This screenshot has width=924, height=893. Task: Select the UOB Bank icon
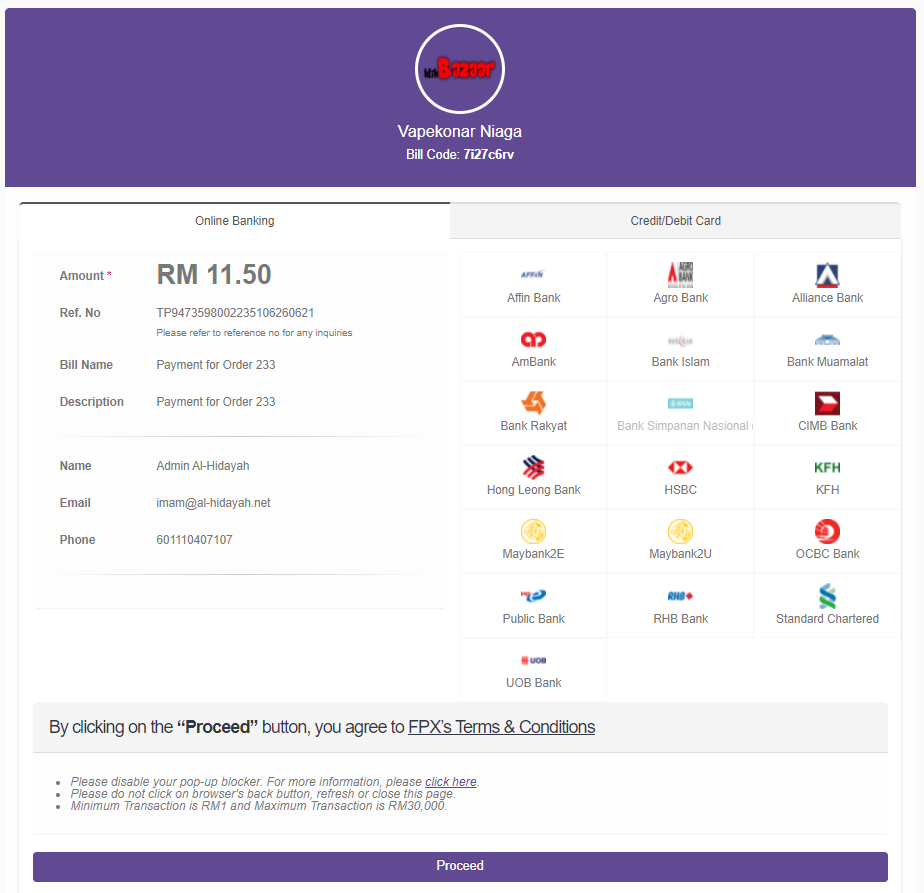[x=533, y=660]
